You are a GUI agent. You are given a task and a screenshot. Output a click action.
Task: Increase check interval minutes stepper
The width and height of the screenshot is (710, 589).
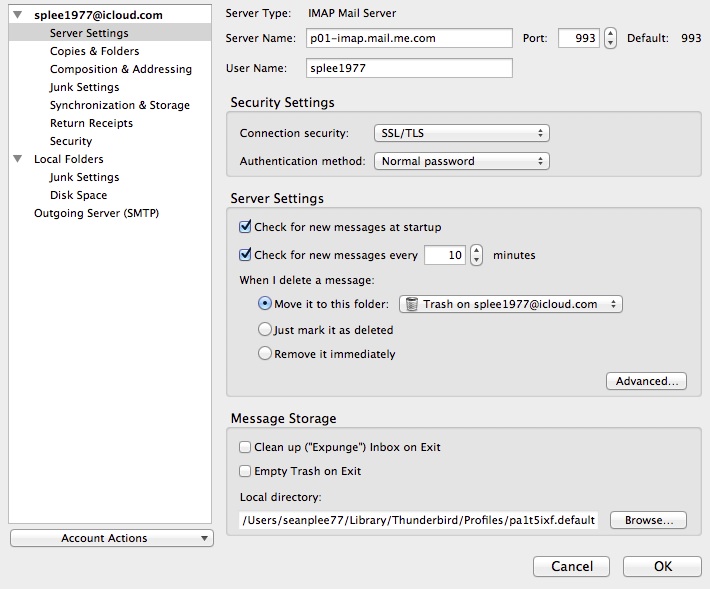476,250
